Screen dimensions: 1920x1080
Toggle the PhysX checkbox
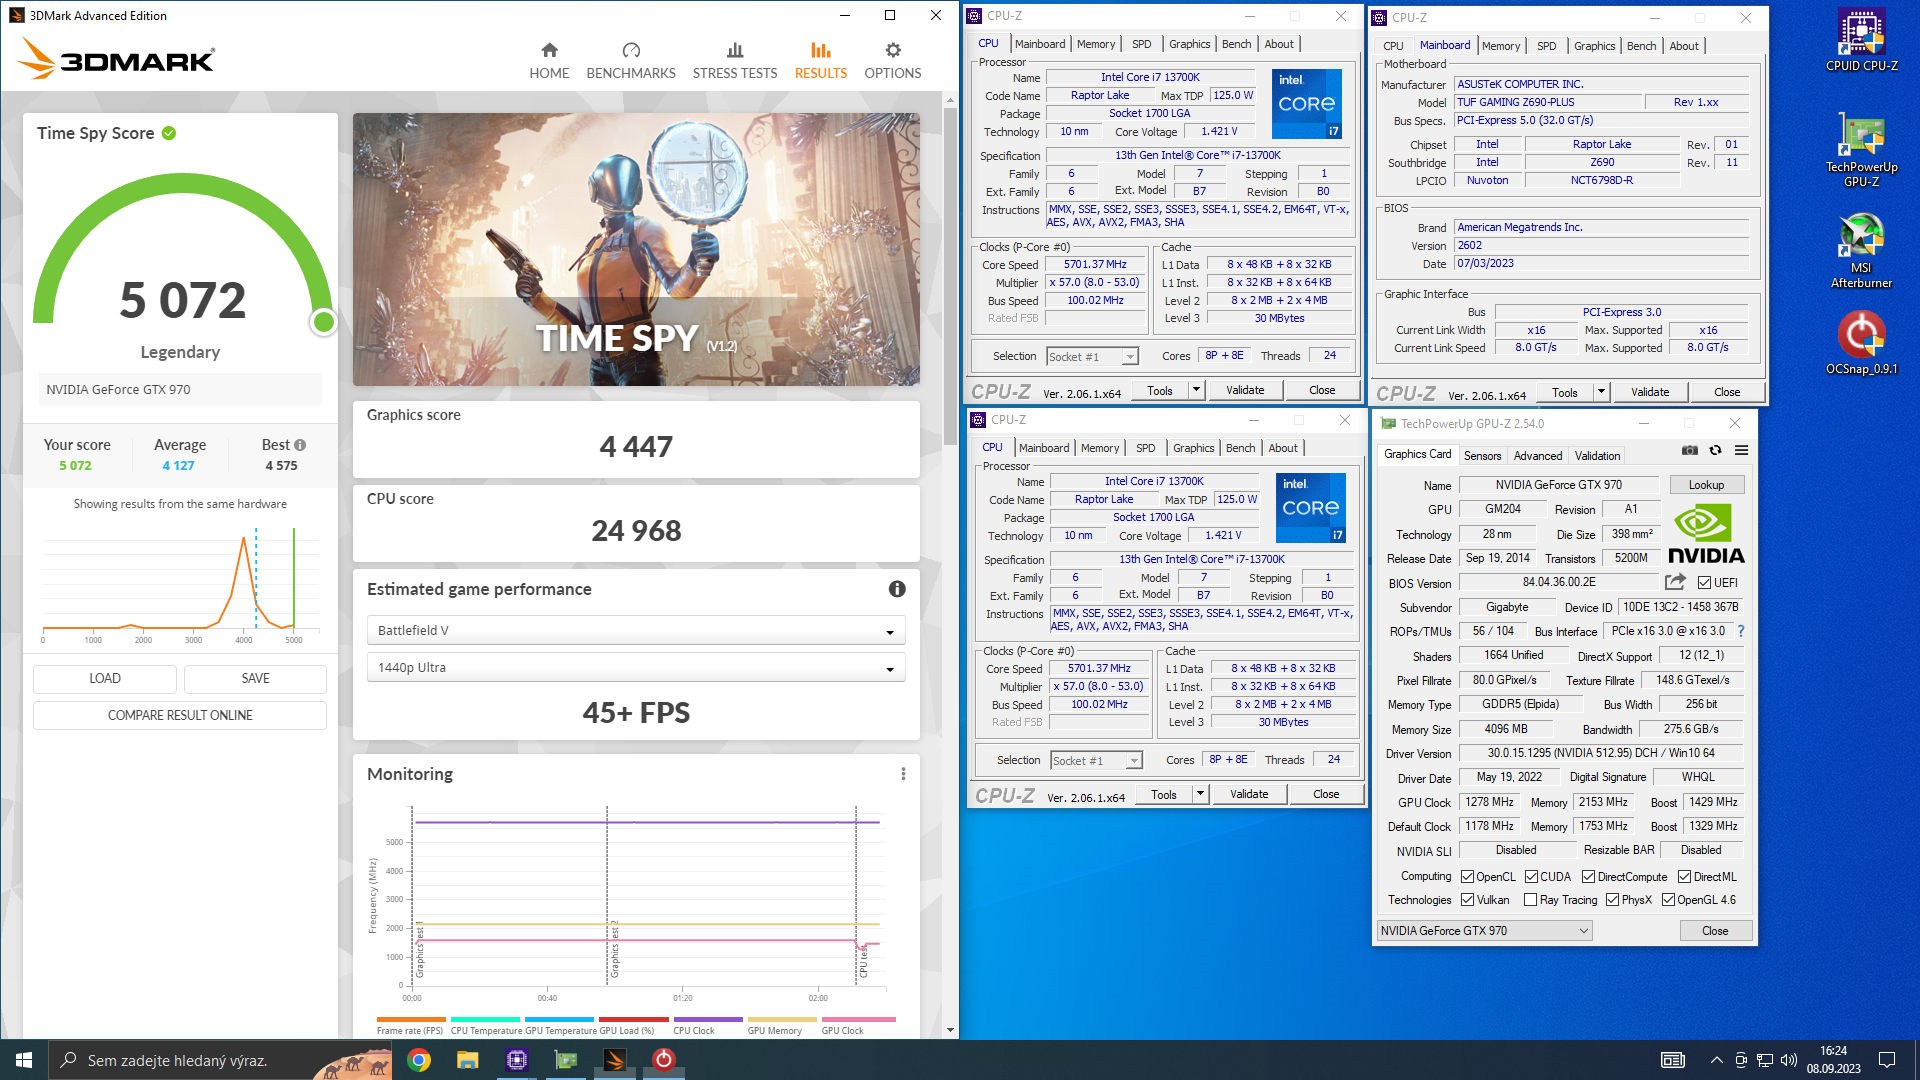1612,900
